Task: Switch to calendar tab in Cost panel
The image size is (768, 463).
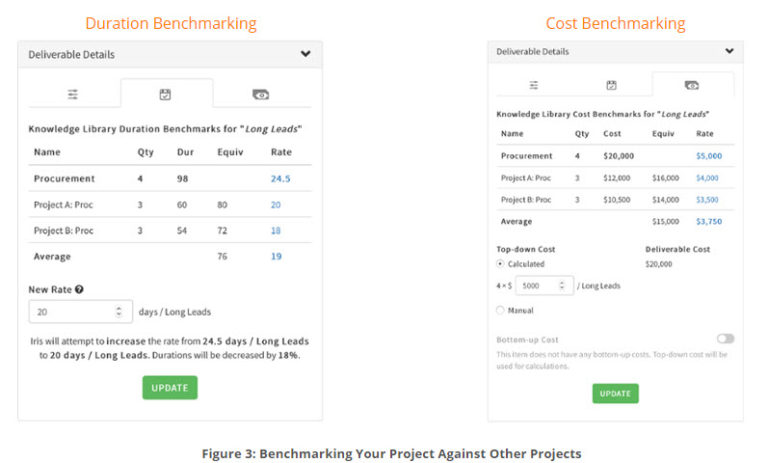Action: [611, 85]
